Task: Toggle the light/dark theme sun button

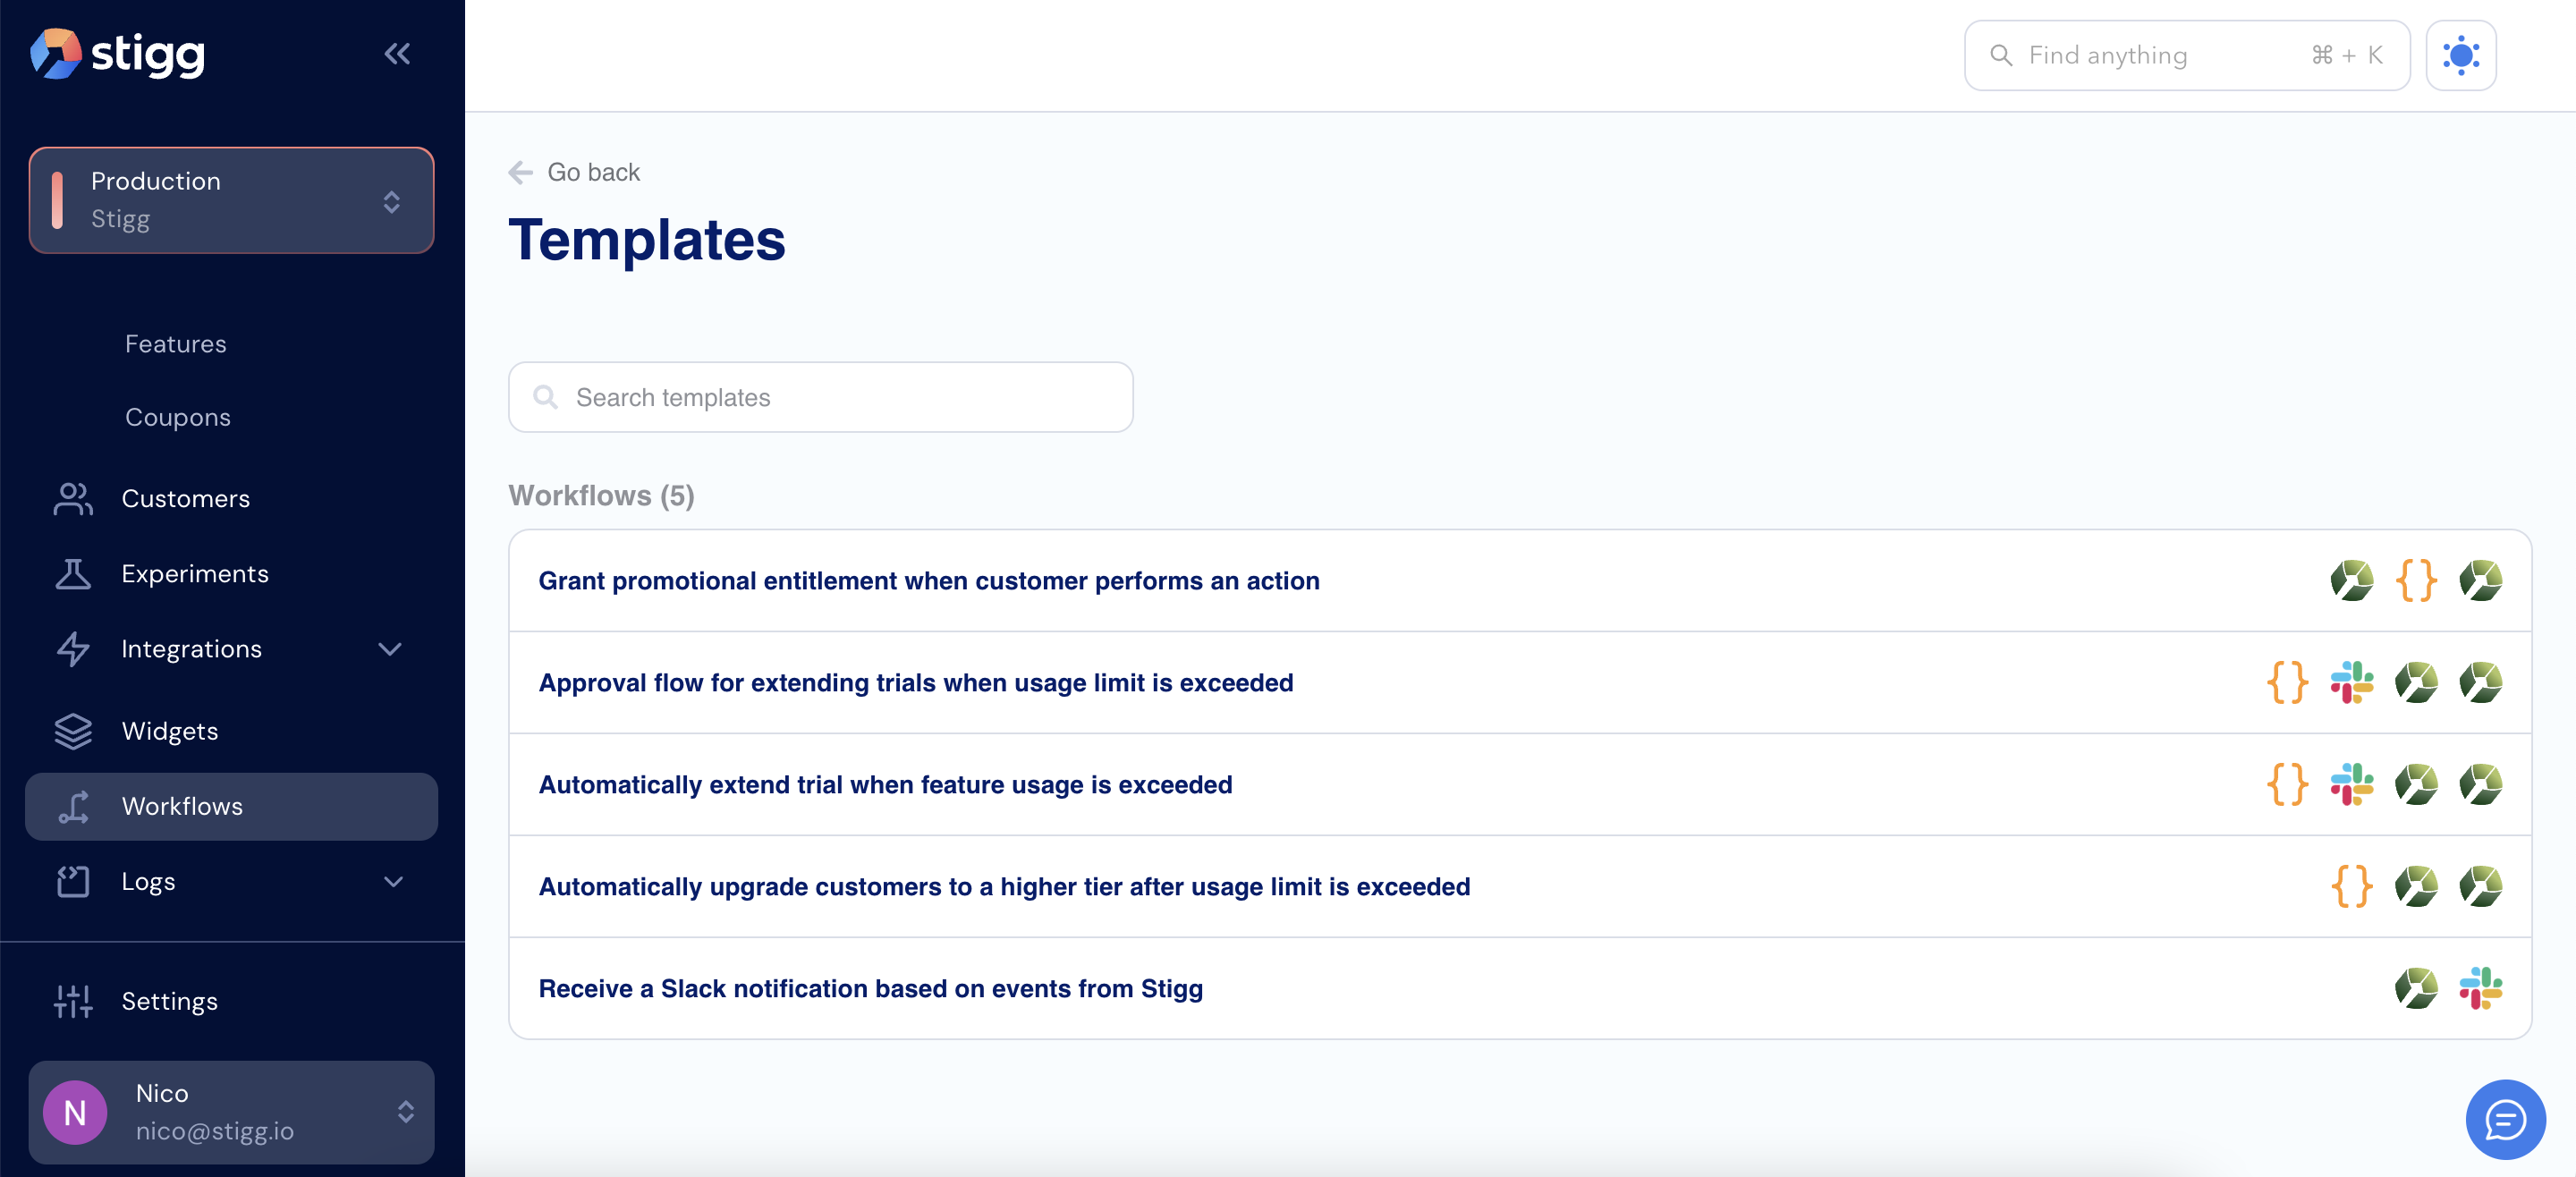Action: (2460, 56)
